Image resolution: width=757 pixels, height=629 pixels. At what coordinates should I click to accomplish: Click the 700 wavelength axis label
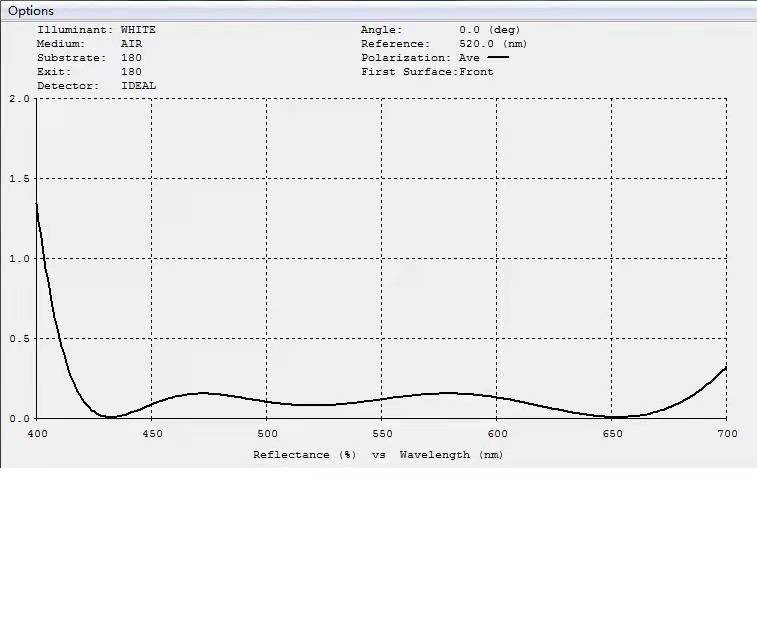point(727,434)
